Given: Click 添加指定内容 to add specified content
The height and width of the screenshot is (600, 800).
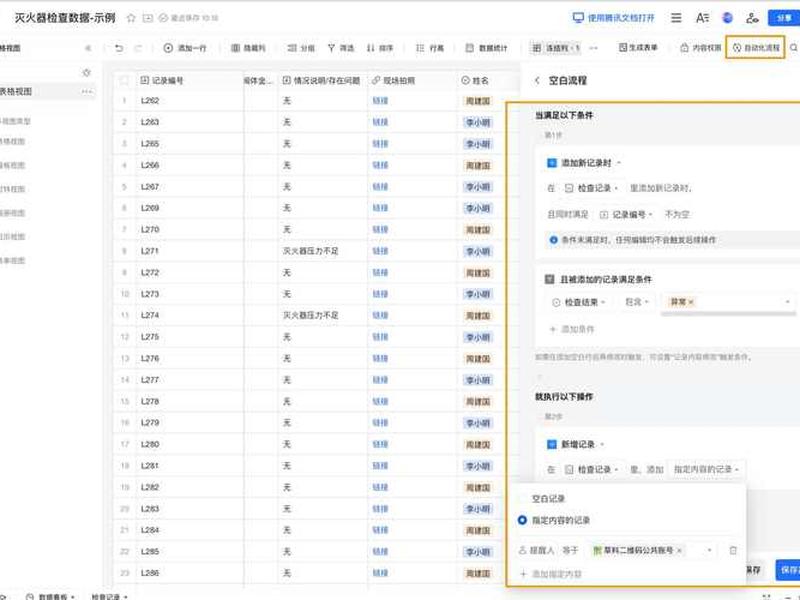Looking at the screenshot, I should tap(551, 574).
